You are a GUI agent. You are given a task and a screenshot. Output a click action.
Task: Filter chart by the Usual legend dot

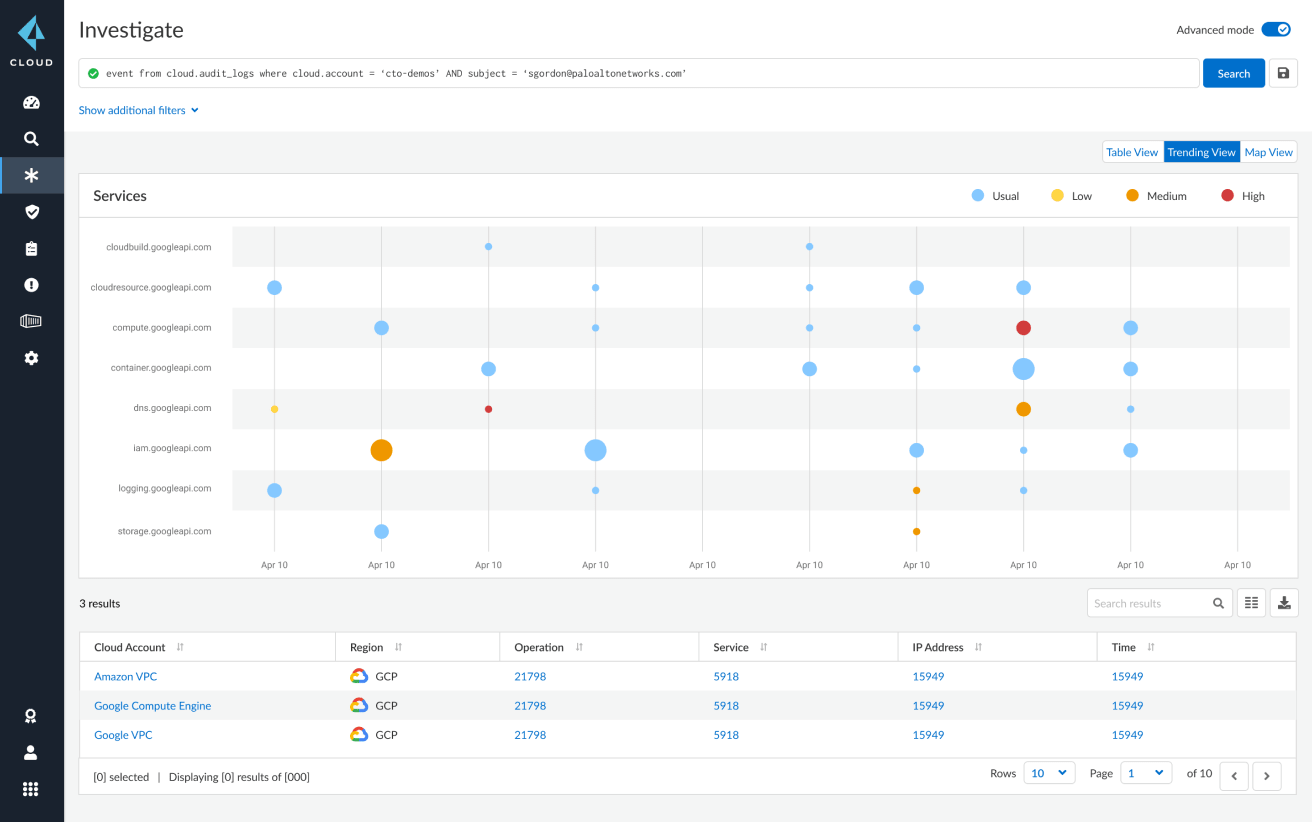976,195
